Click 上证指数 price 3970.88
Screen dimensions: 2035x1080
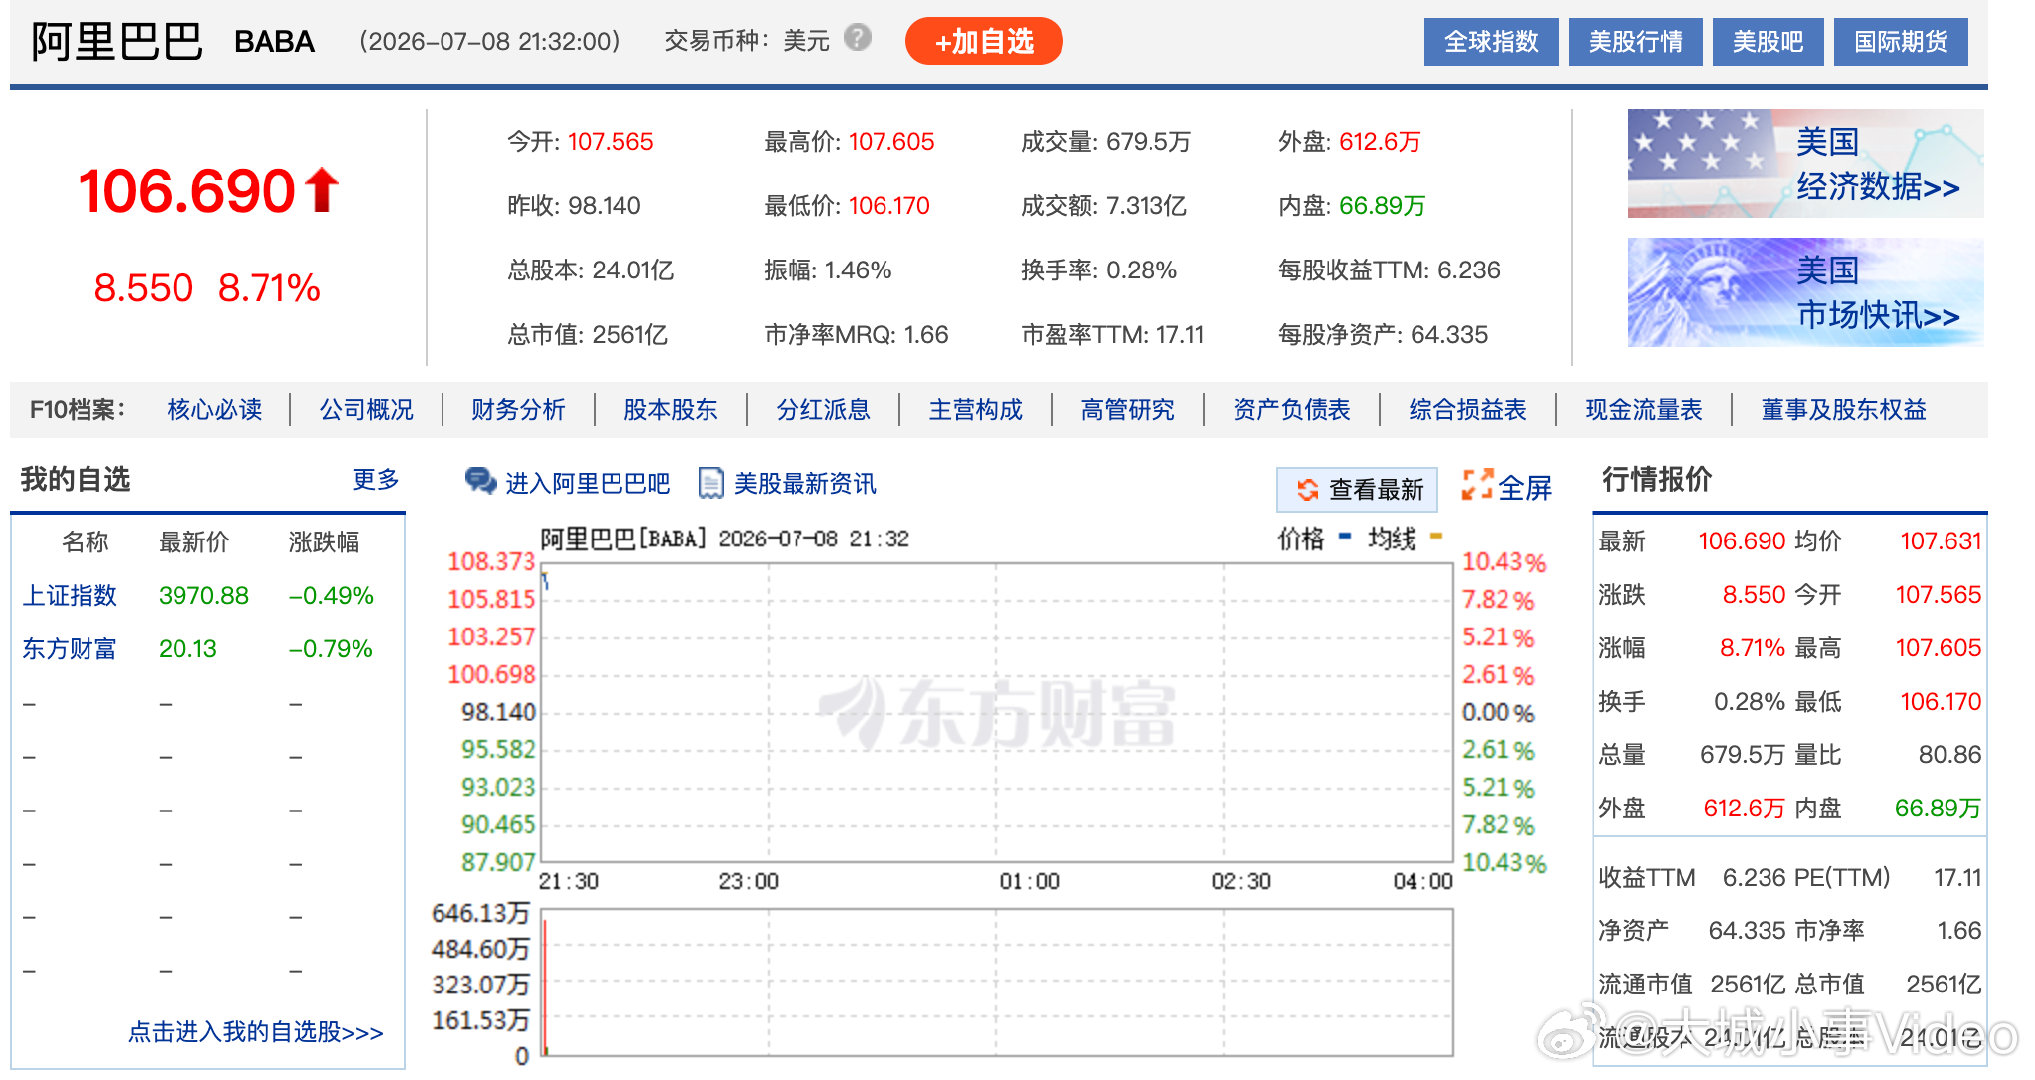coord(203,595)
